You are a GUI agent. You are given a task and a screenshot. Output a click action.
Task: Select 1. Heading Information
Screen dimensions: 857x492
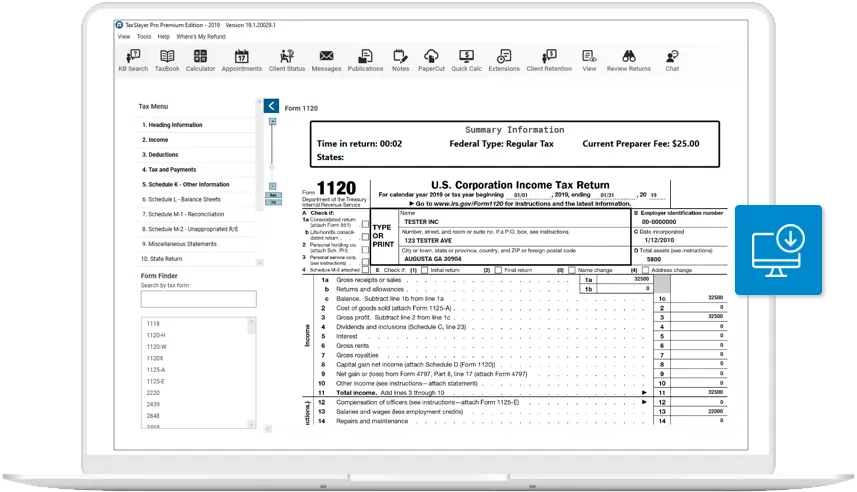(196, 125)
